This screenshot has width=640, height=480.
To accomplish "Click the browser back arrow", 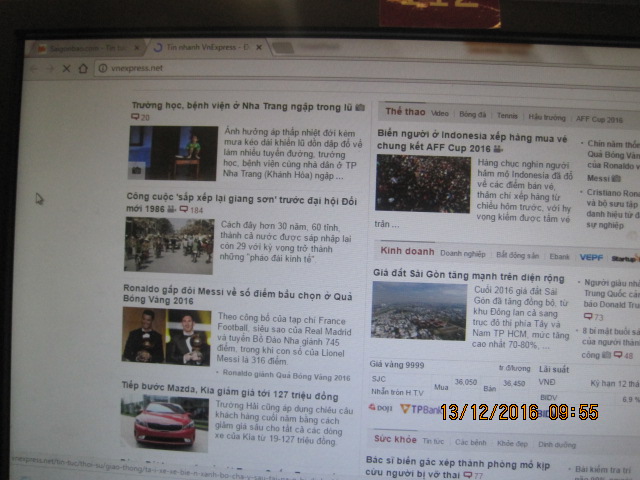I will pos(34,69).
